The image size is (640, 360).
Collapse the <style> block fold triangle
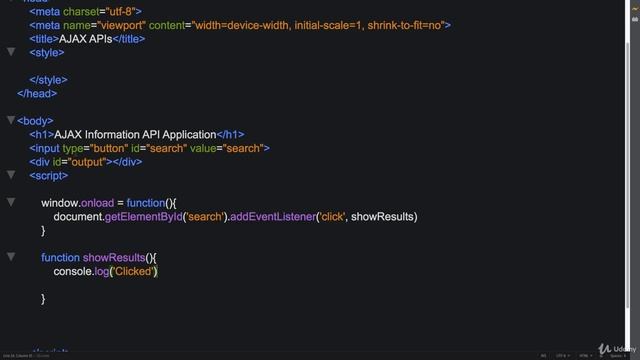click(11, 51)
